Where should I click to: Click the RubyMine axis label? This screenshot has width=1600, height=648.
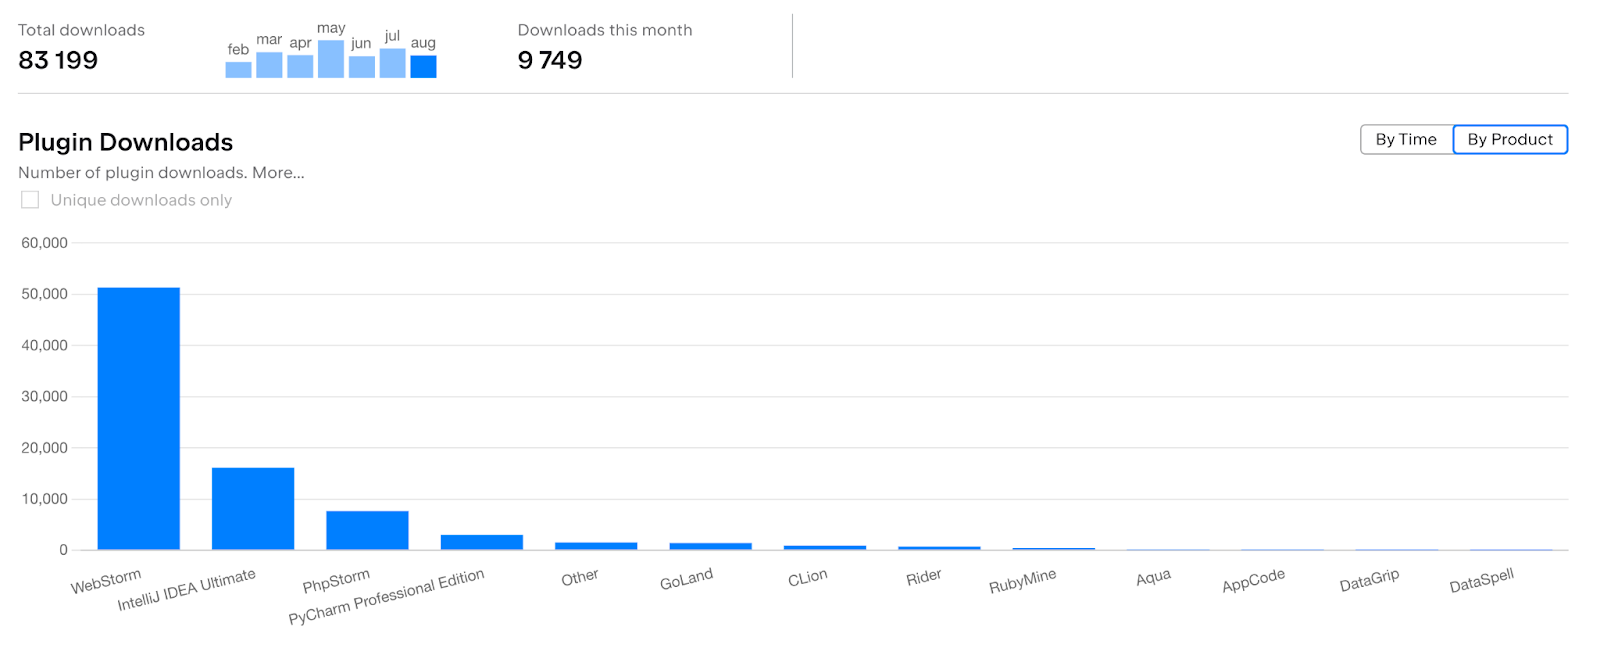1022,581
